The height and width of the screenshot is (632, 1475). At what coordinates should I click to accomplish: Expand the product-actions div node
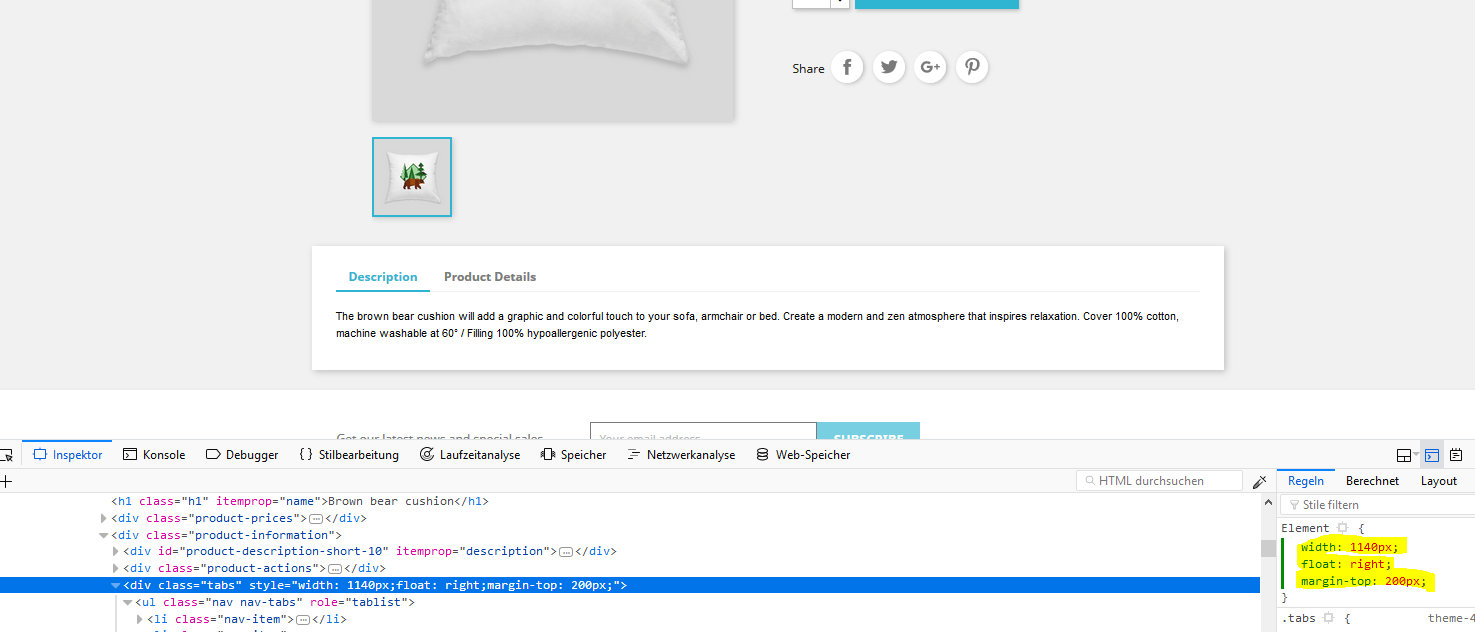click(116, 568)
